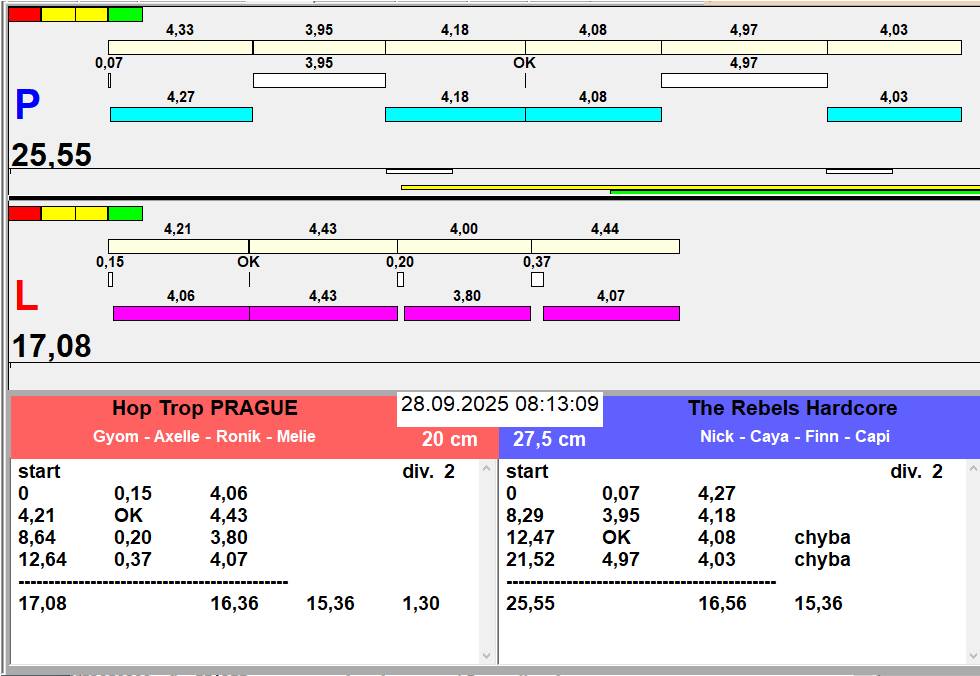Click the magenta 3,80 run bar
The height and width of the screenshot is (676, 980).
tap(468, 314)
